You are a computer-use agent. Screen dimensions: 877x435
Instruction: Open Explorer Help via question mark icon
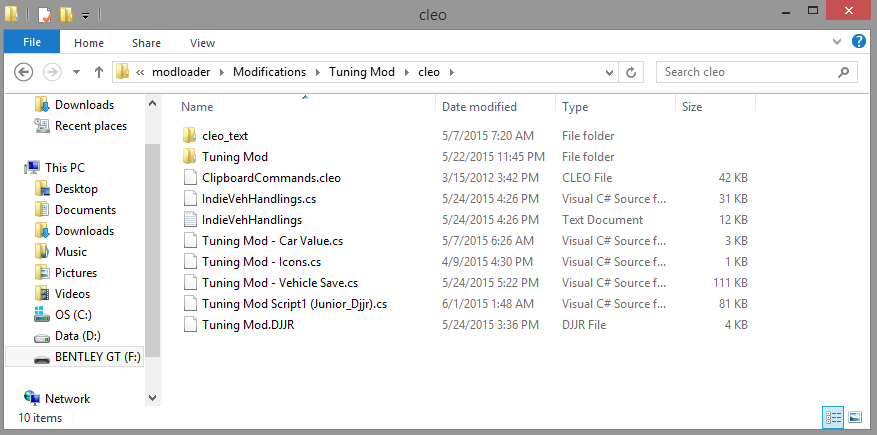pyautogui.click(x=858, y=42)
